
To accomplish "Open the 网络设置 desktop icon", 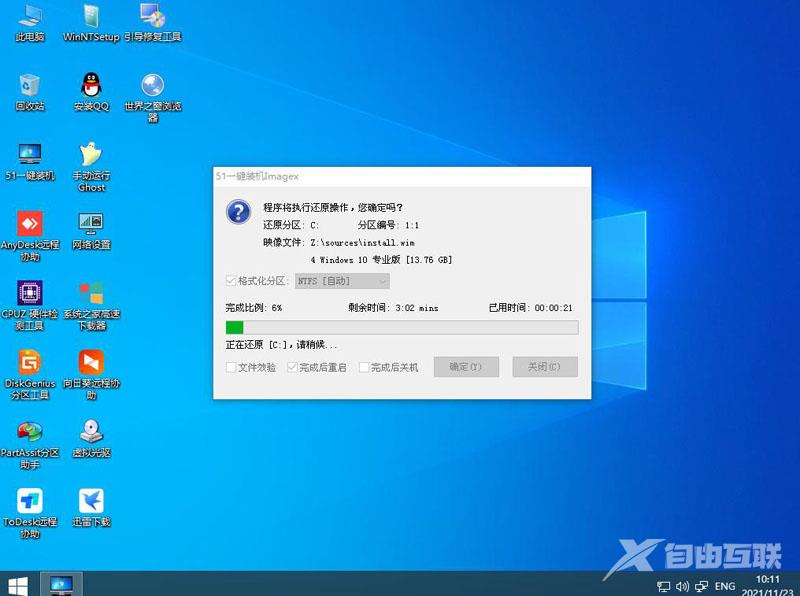I will (x=91, y=231).
